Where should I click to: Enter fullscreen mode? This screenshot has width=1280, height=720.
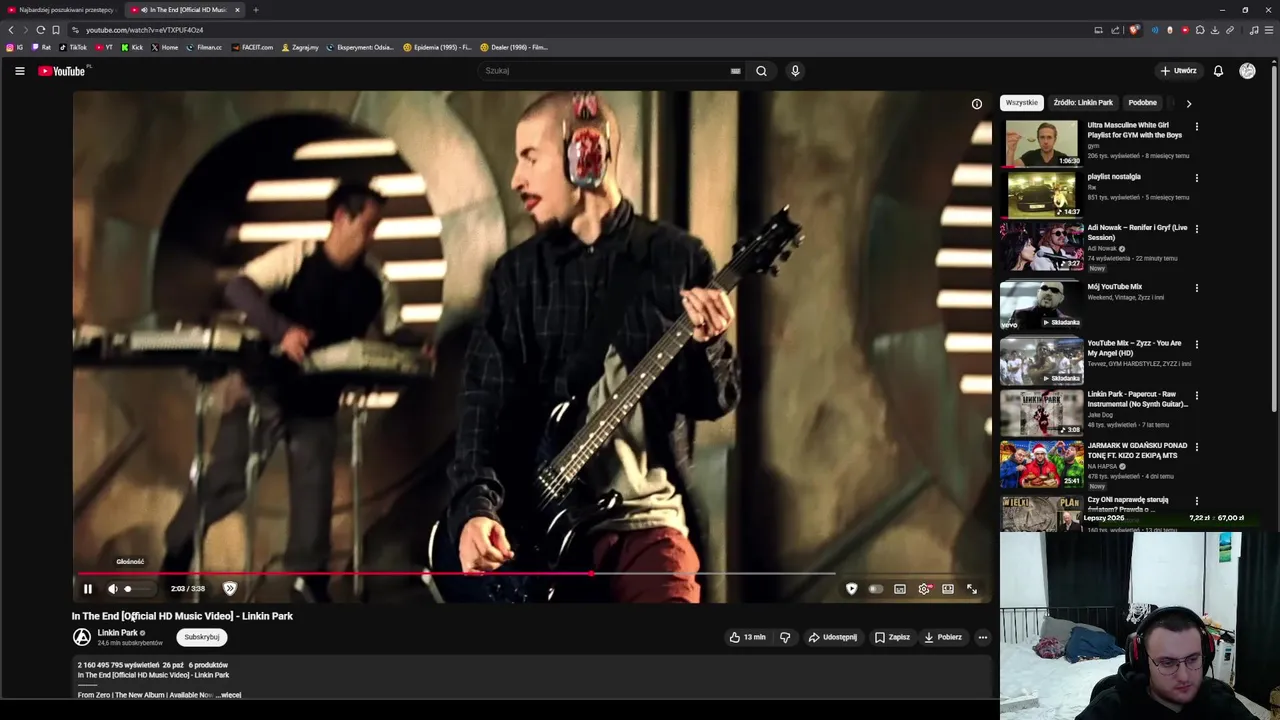coord(972,589)
